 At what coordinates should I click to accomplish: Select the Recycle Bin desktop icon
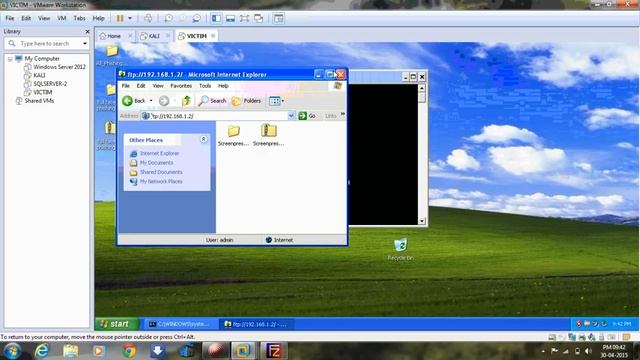[400, 249]
